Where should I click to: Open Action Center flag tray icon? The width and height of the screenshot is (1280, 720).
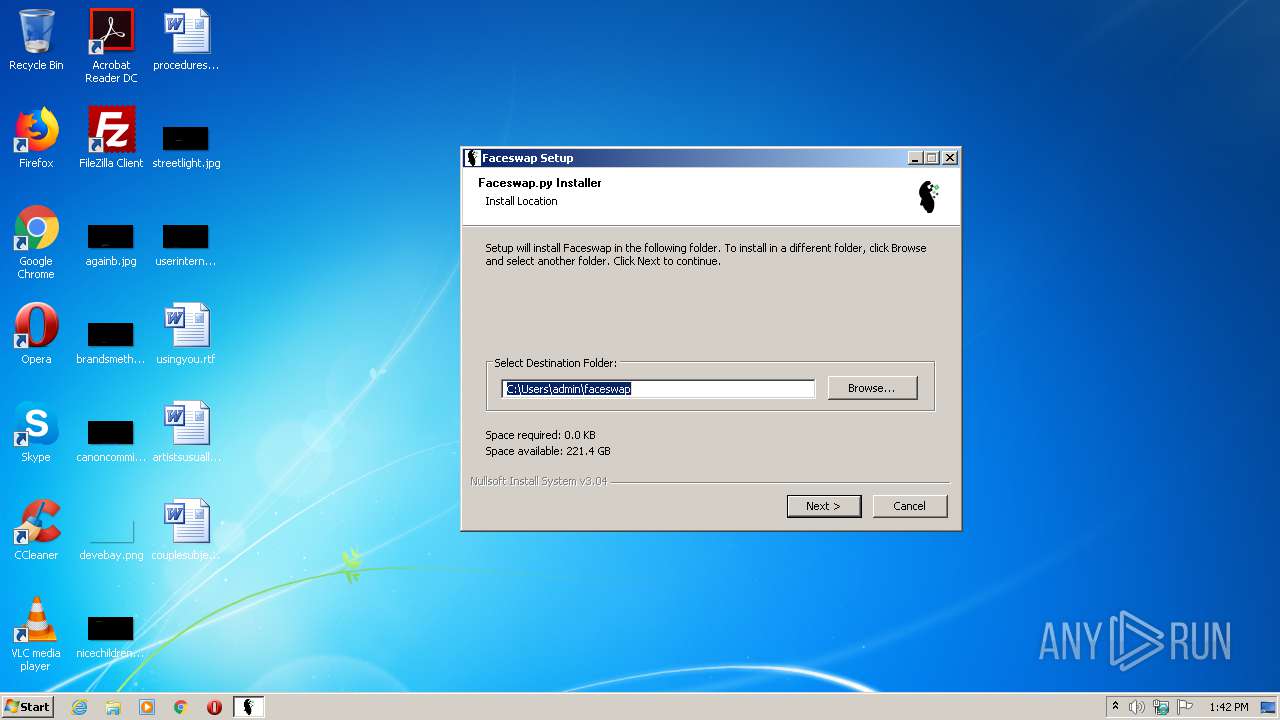tap(1185, 707)
